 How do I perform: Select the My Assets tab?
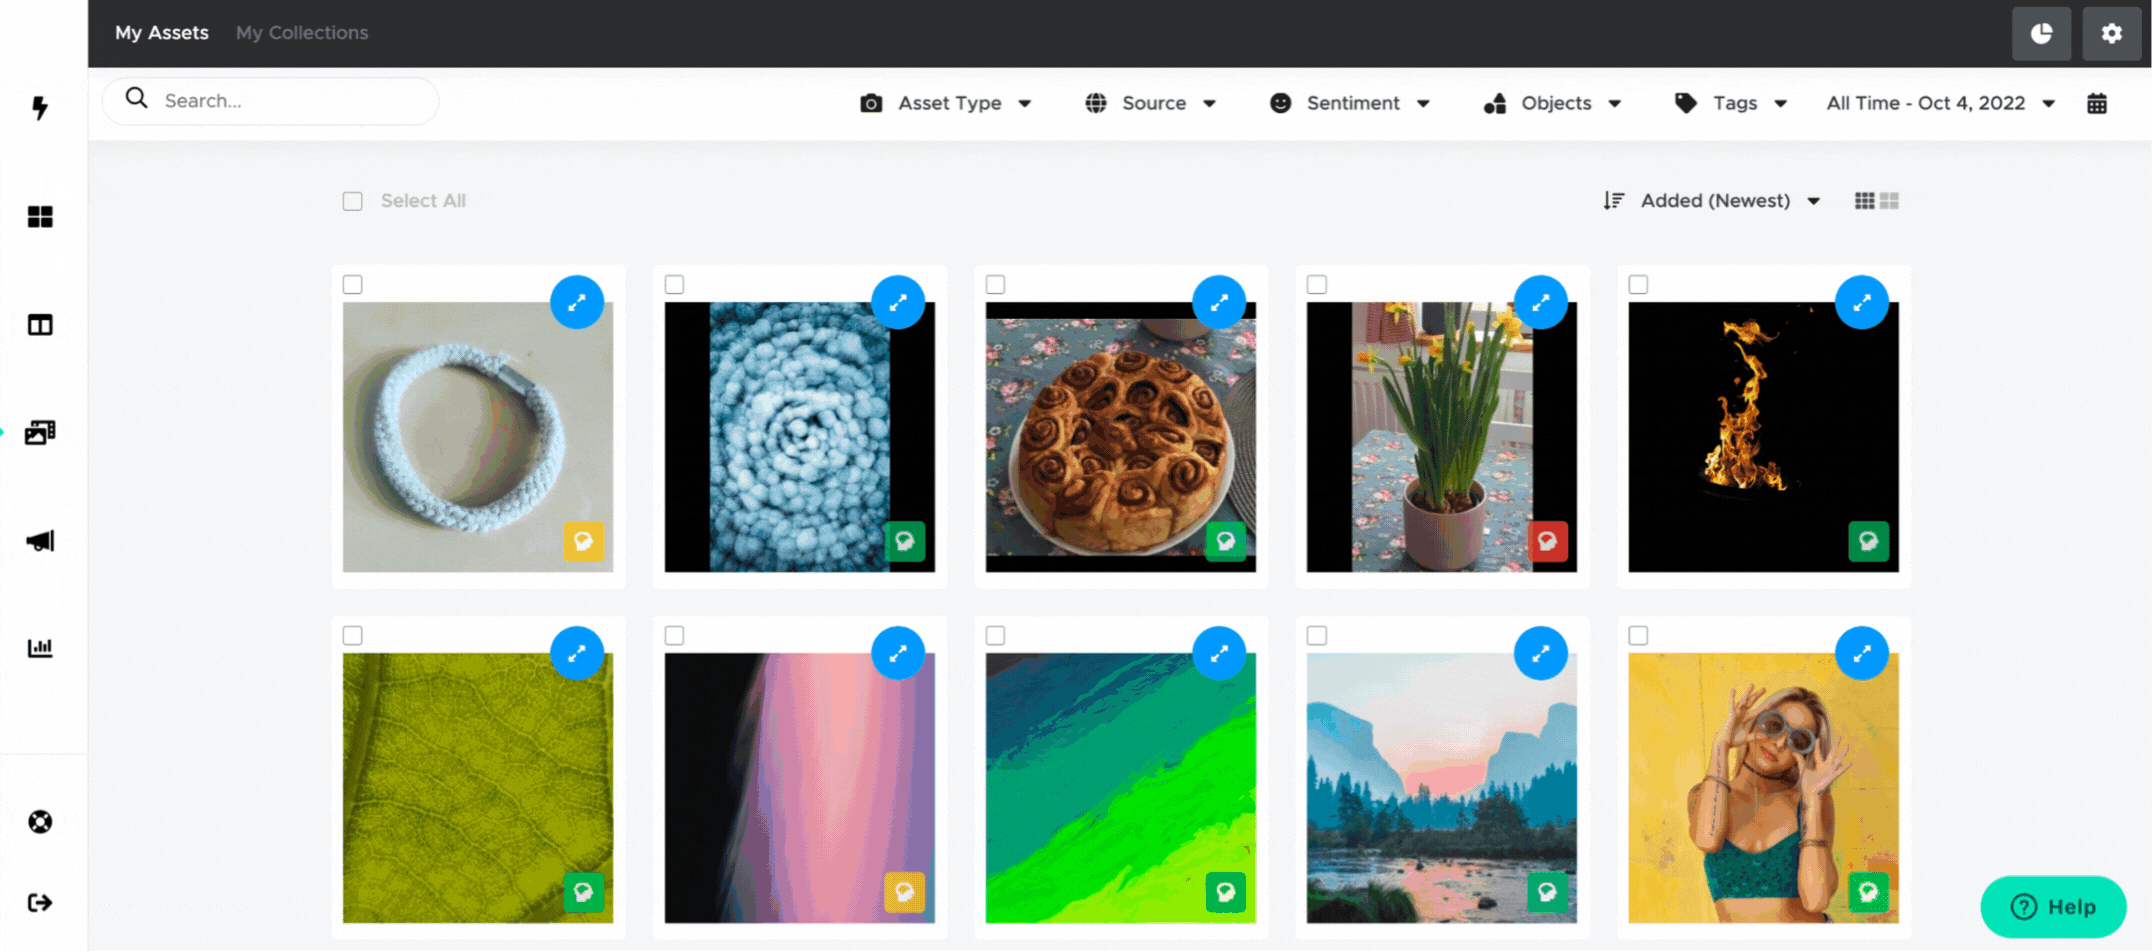pos(162,33)
